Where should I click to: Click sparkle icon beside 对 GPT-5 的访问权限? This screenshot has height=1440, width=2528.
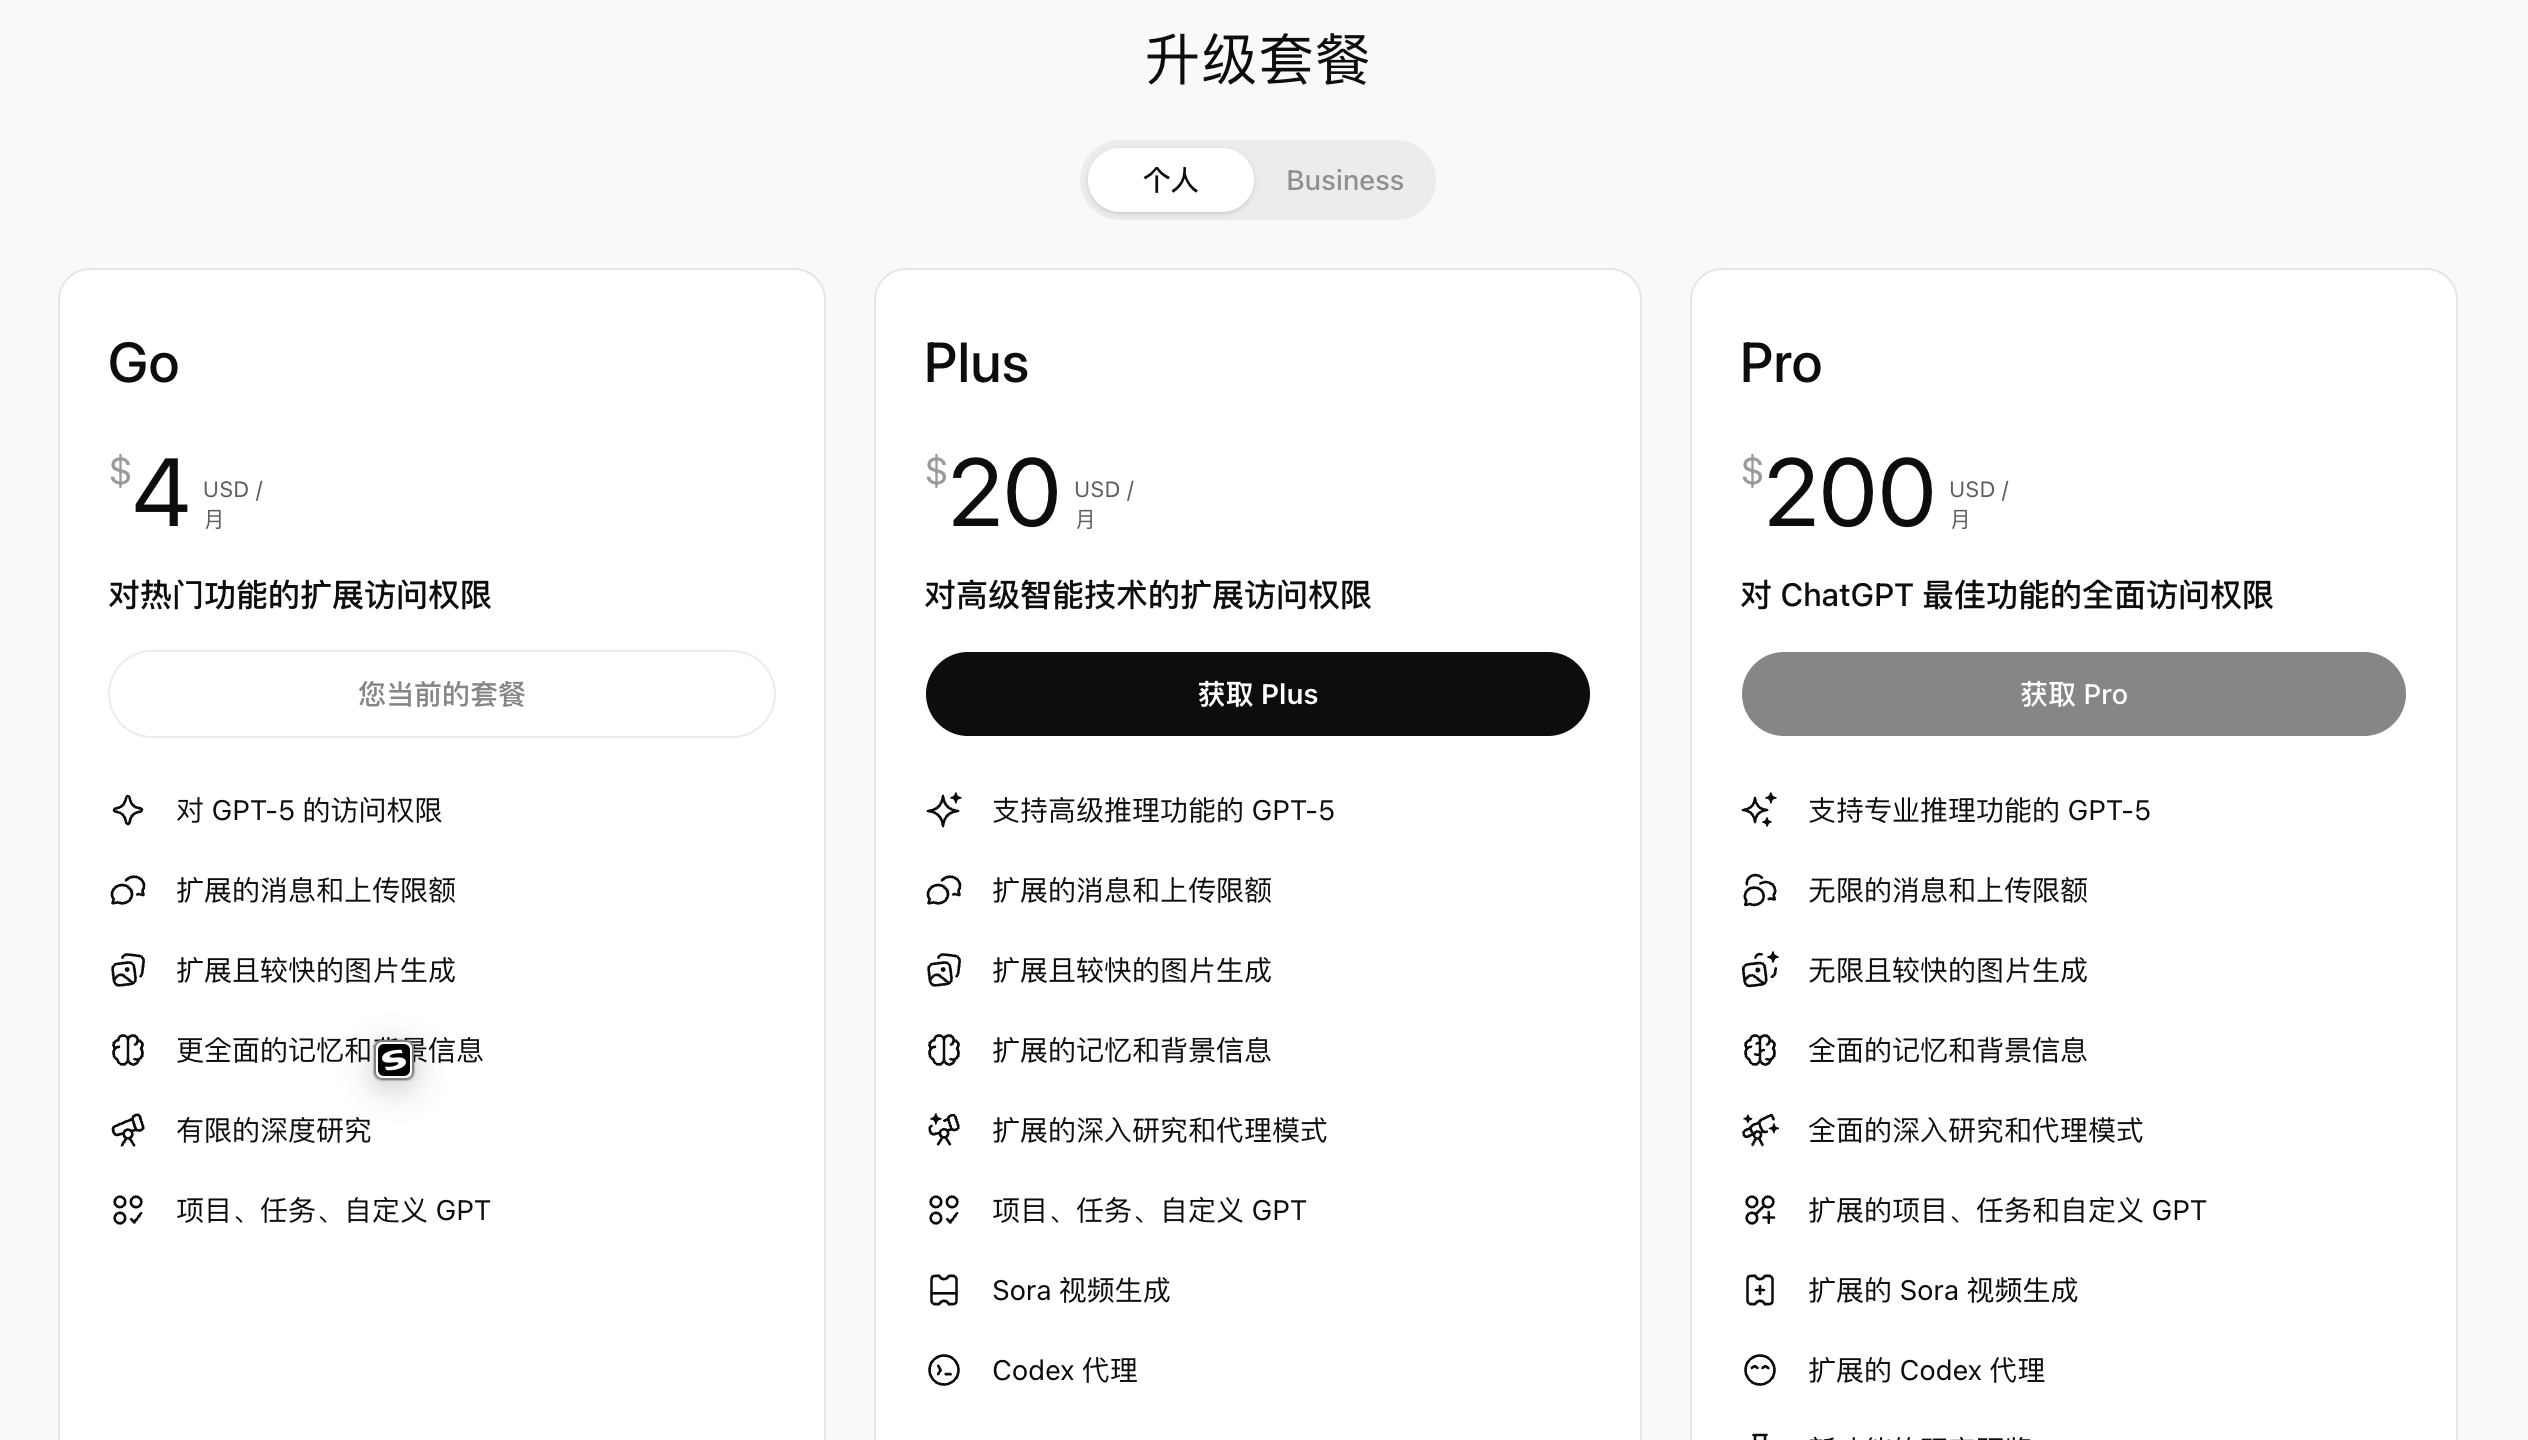128,810
